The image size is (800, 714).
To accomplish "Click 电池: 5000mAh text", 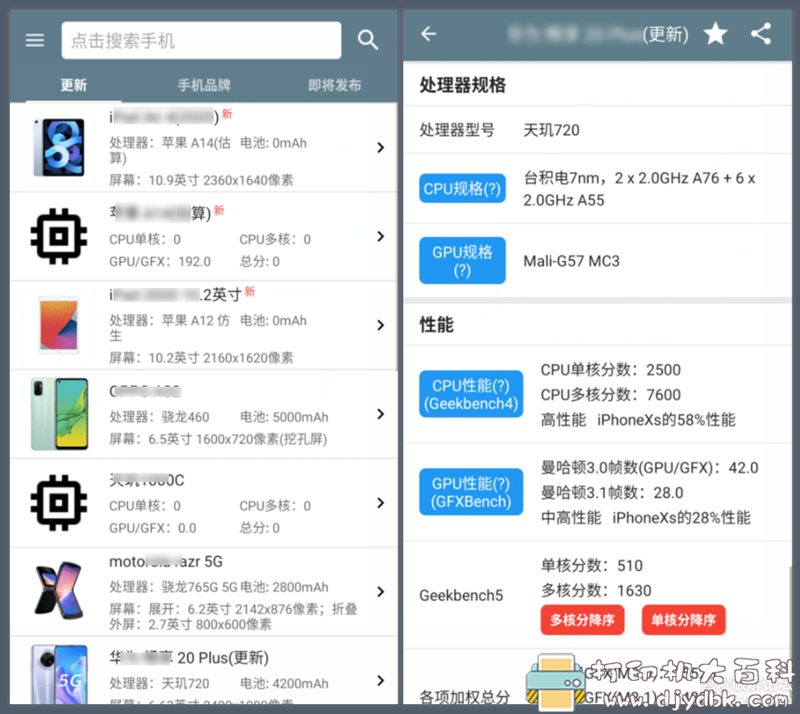I will pyautogui.click(x=284, y=417).
